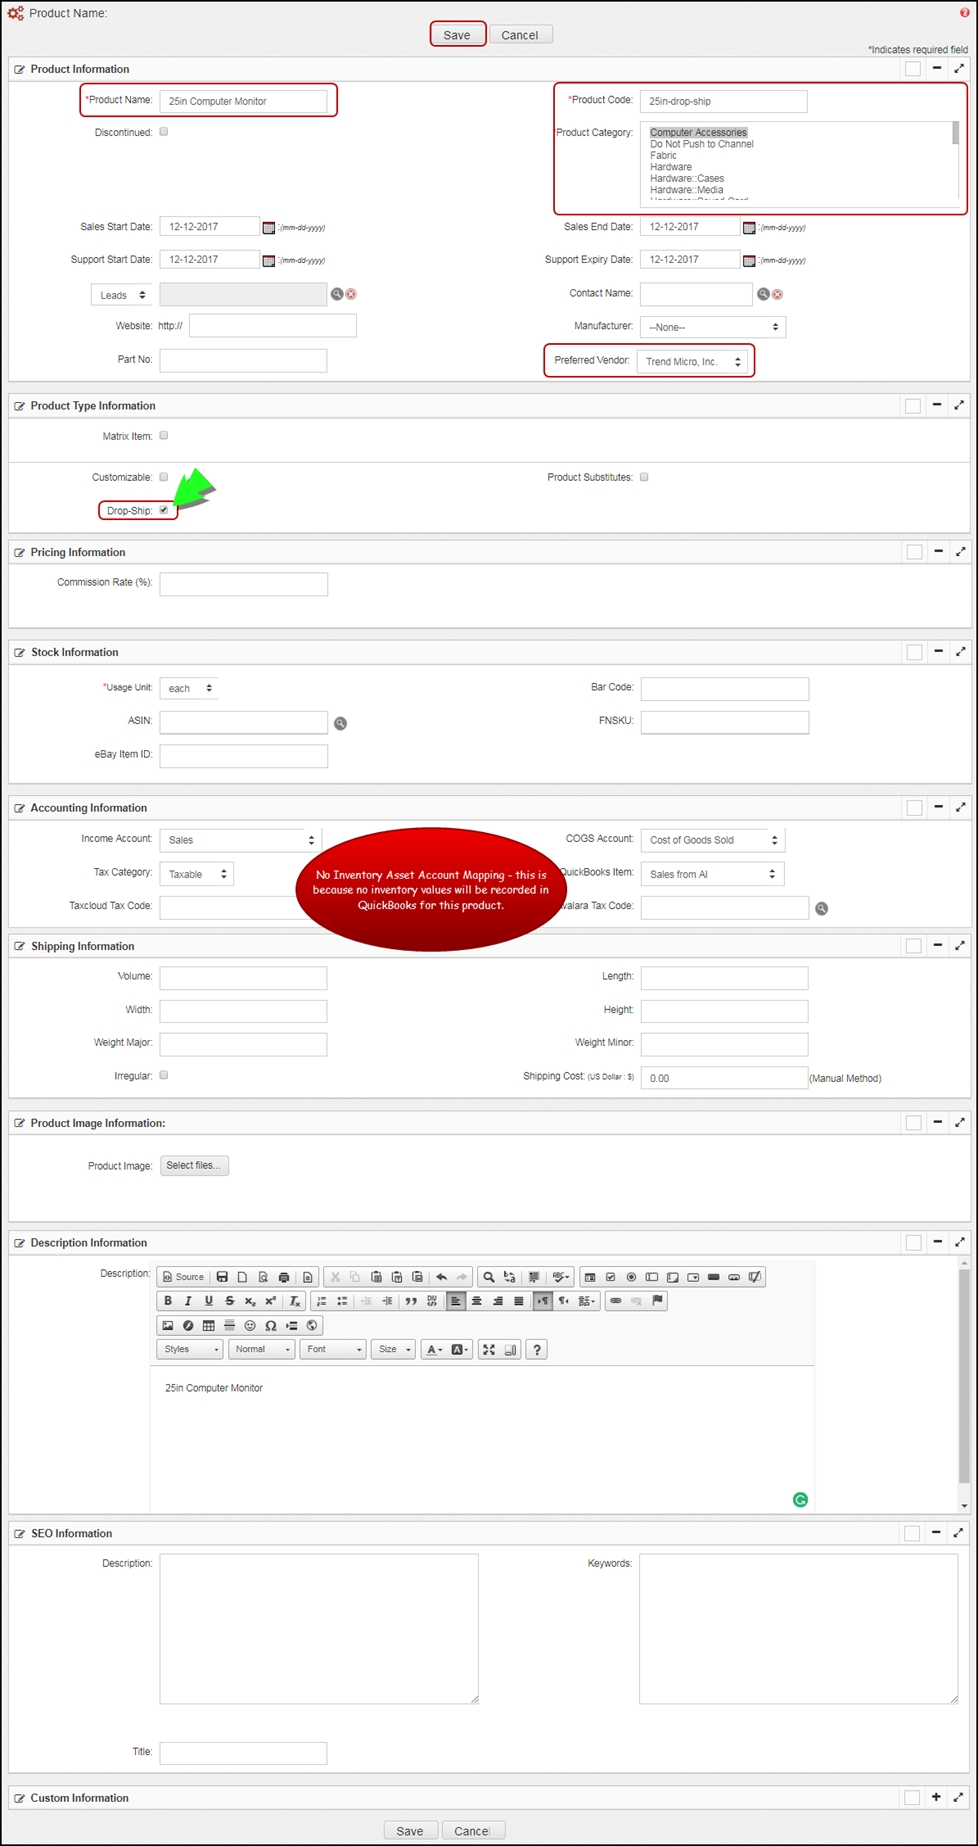978x1846 pixels.
Task: Check the Irregular shipping checkbox
Action: [164, 1075]
